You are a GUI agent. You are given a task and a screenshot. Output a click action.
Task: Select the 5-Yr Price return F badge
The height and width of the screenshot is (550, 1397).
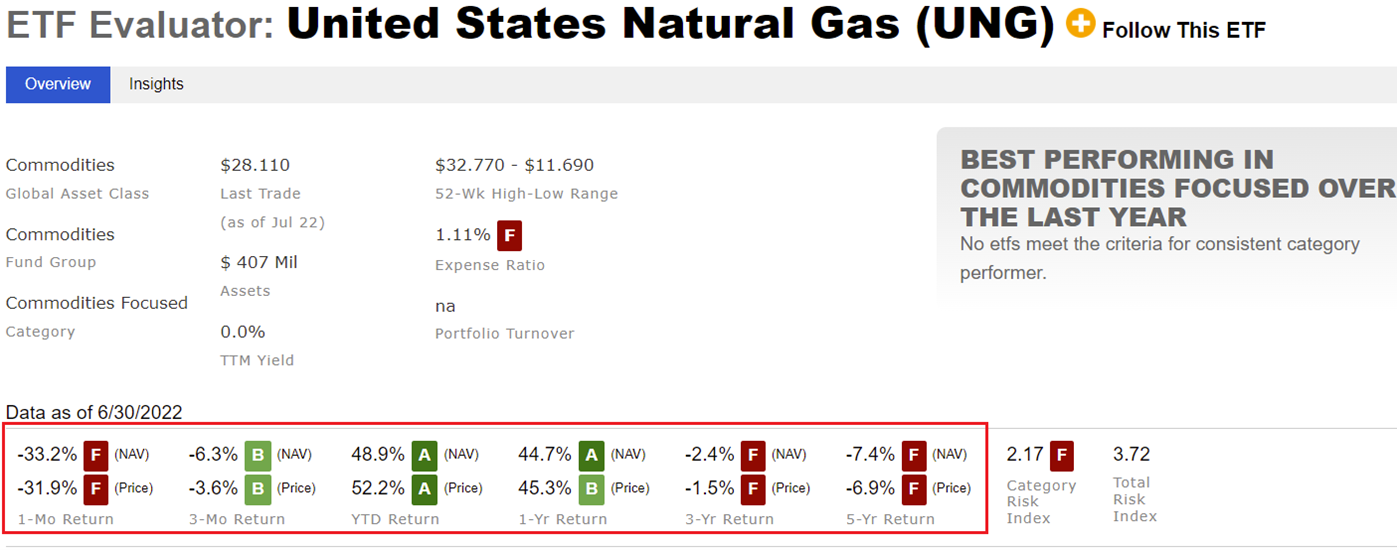click(x=914, y=489)
